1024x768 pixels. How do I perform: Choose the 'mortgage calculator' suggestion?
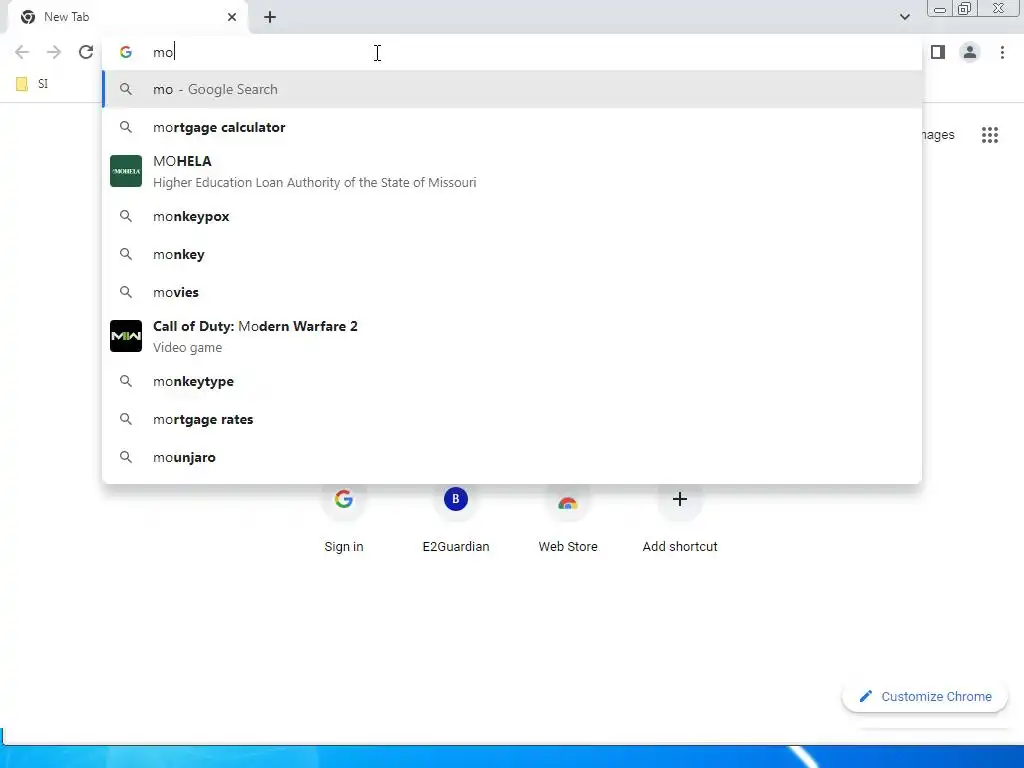pos(512,127)
